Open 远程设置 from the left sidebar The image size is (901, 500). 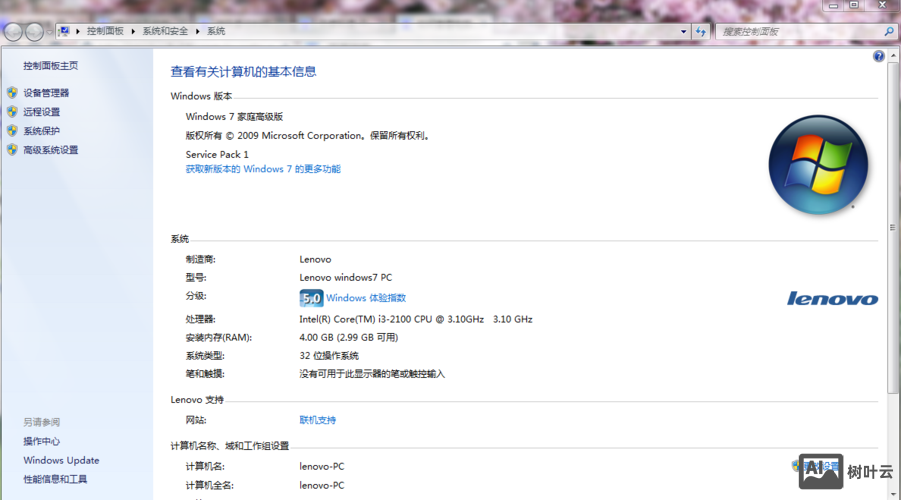(42, 112)
